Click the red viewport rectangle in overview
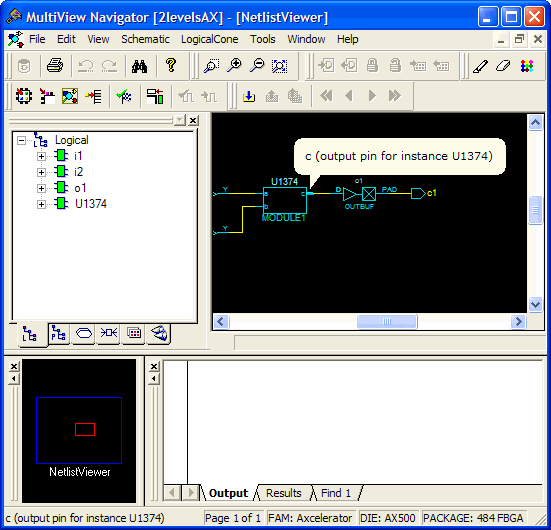 click(x=85, y=429)
